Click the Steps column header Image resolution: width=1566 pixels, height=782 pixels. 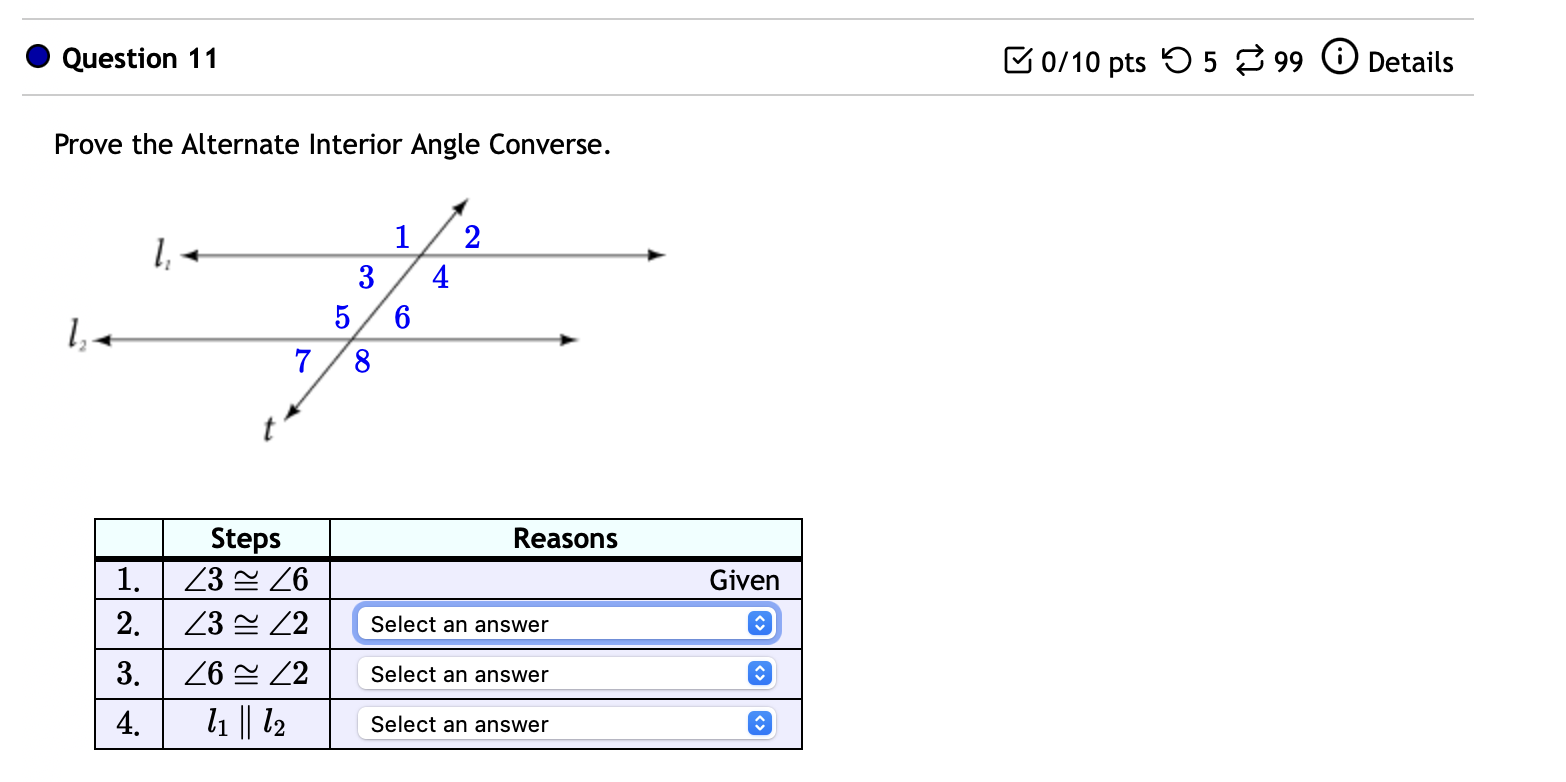click(x=245, y=538)
